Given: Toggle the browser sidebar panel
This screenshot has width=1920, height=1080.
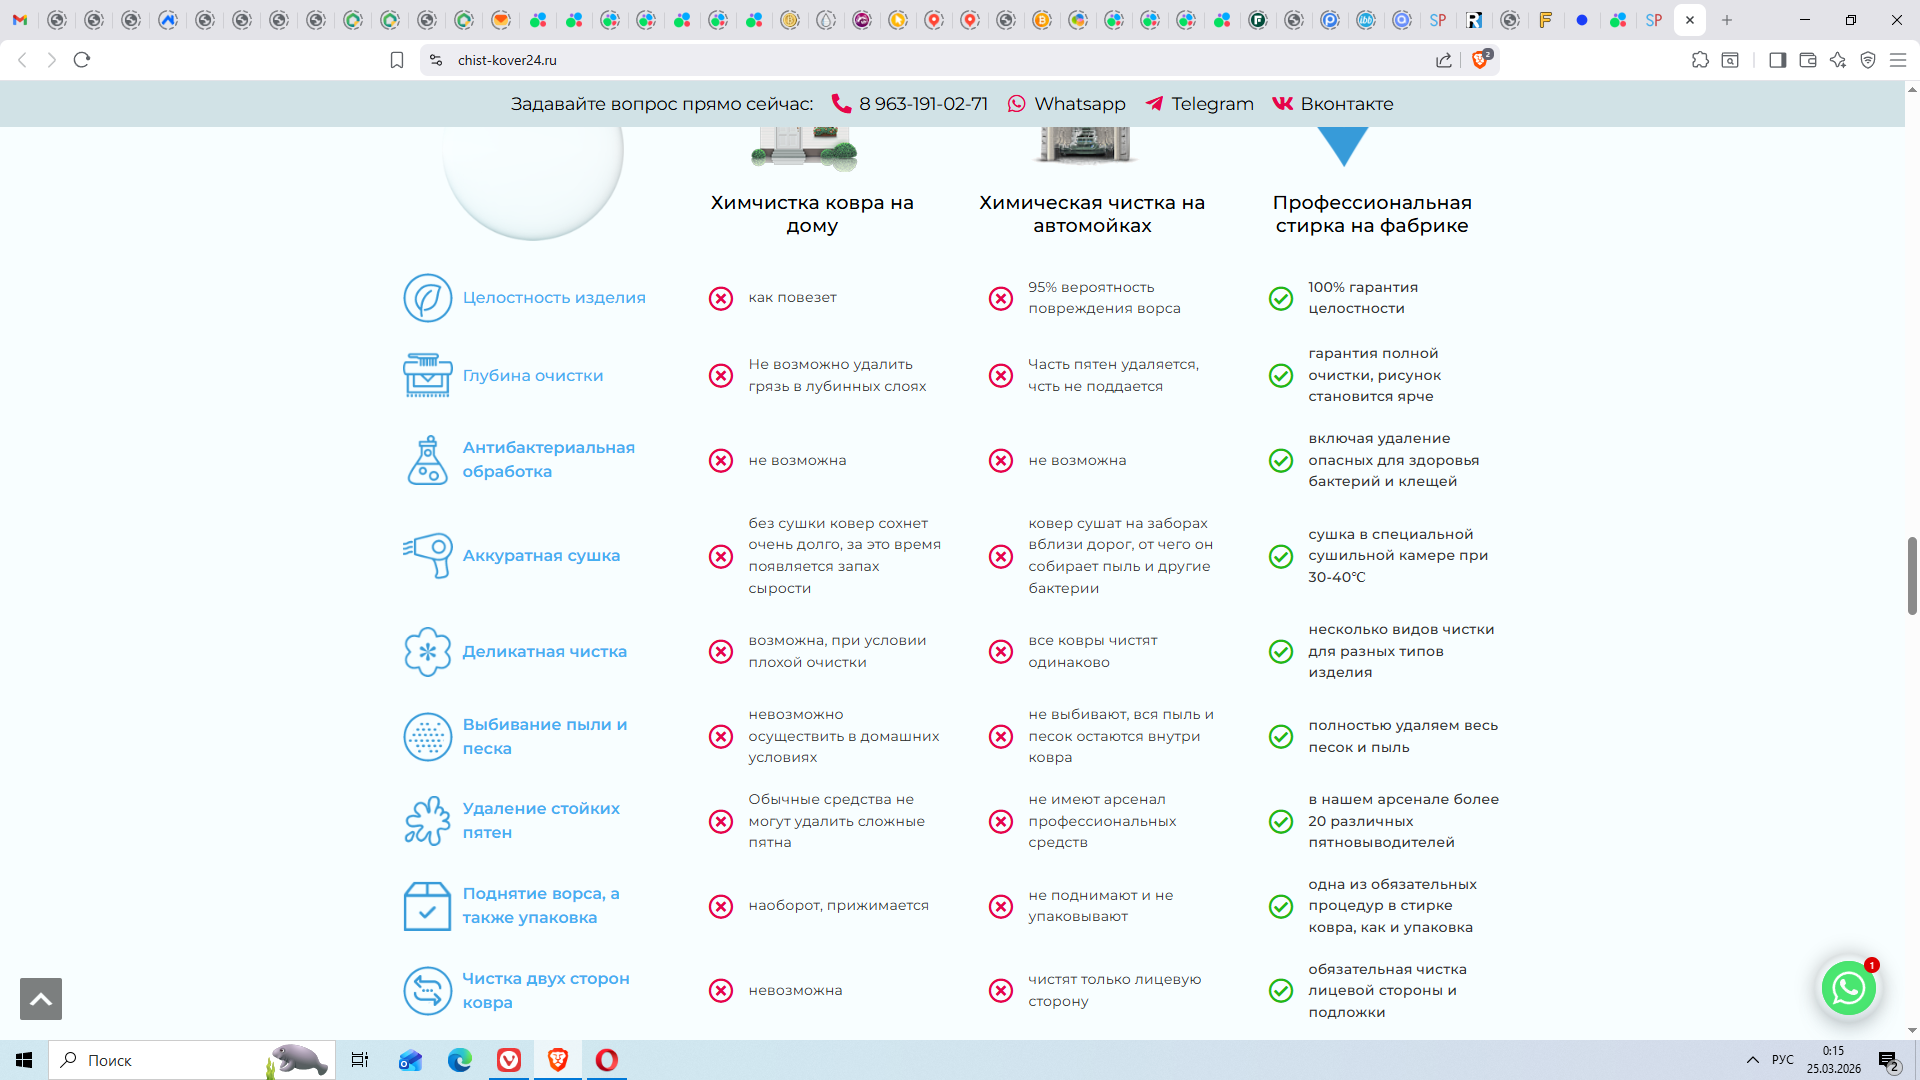Looking at the screenshot, I should (1777, 60).
